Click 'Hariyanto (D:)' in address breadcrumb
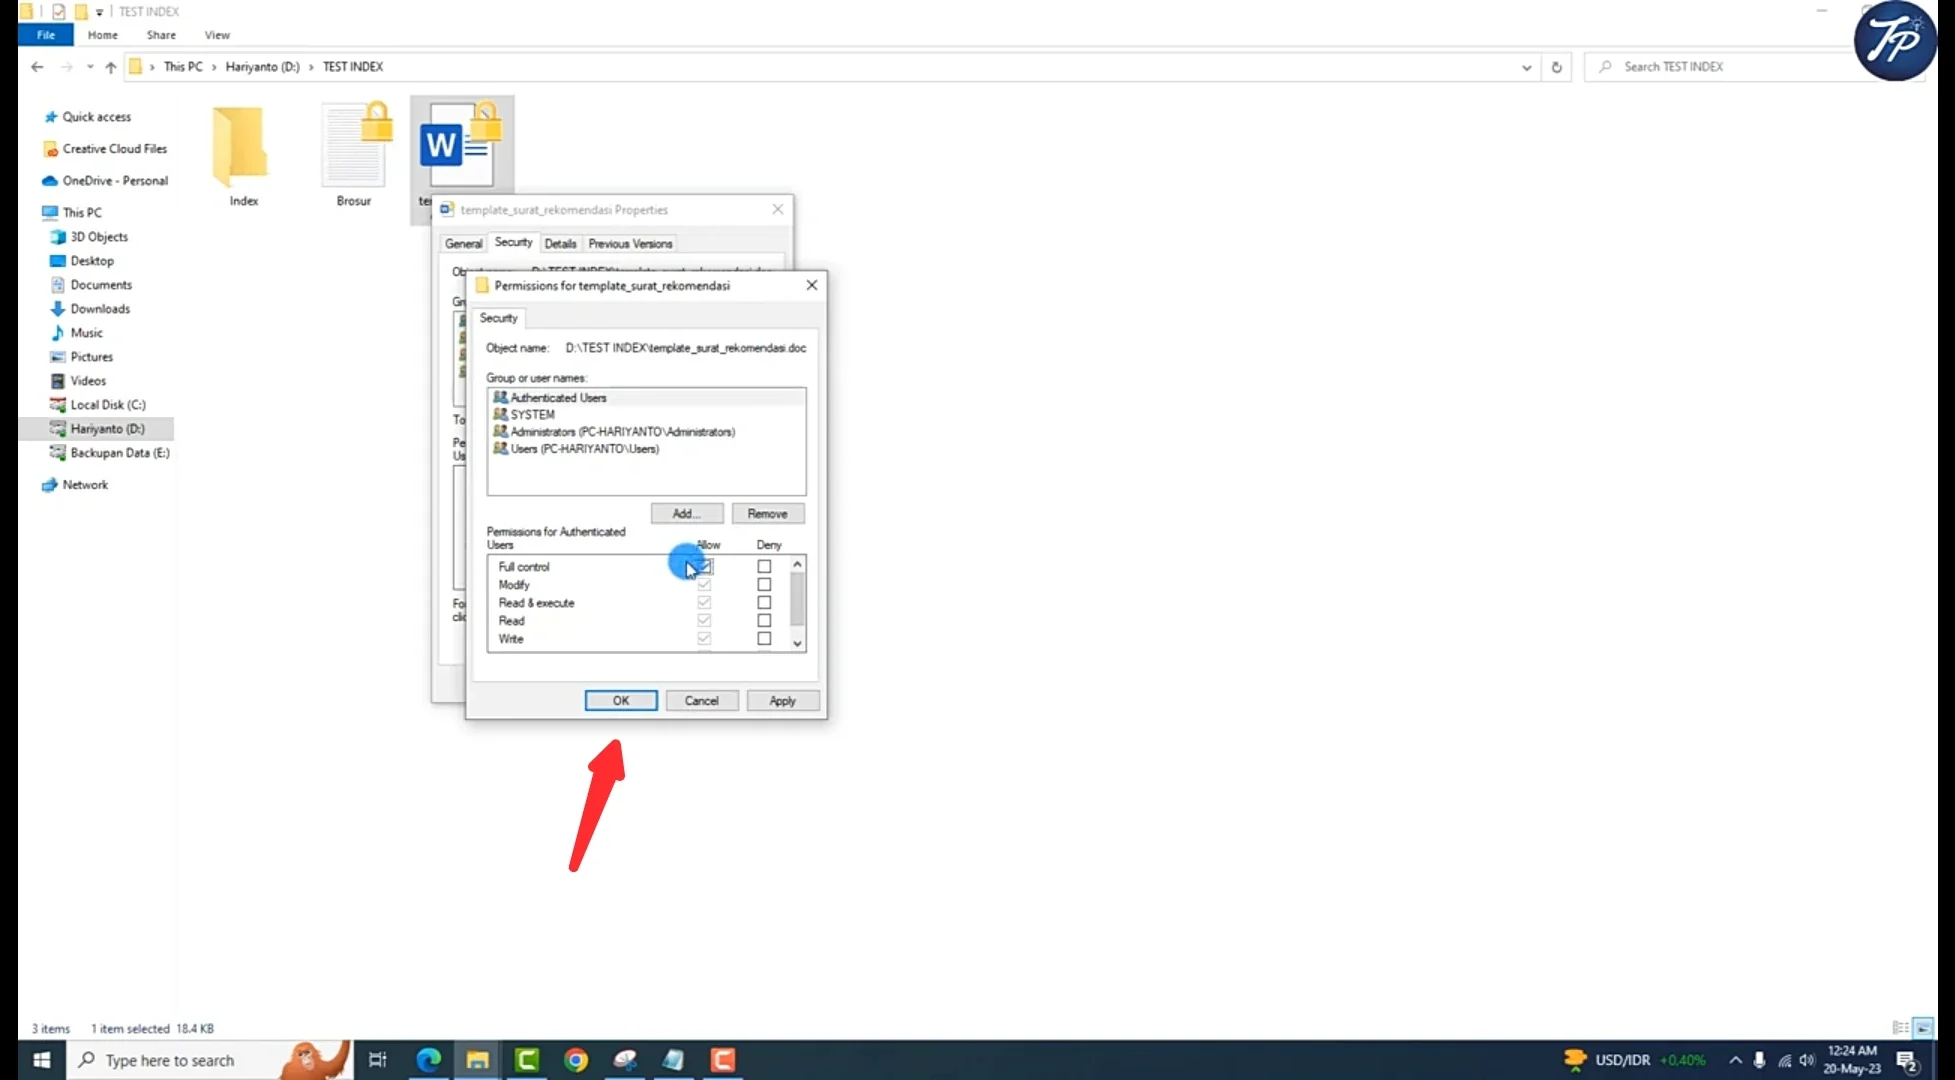1955x1080 pixels. pyautogui.click(x=262, y=67)
